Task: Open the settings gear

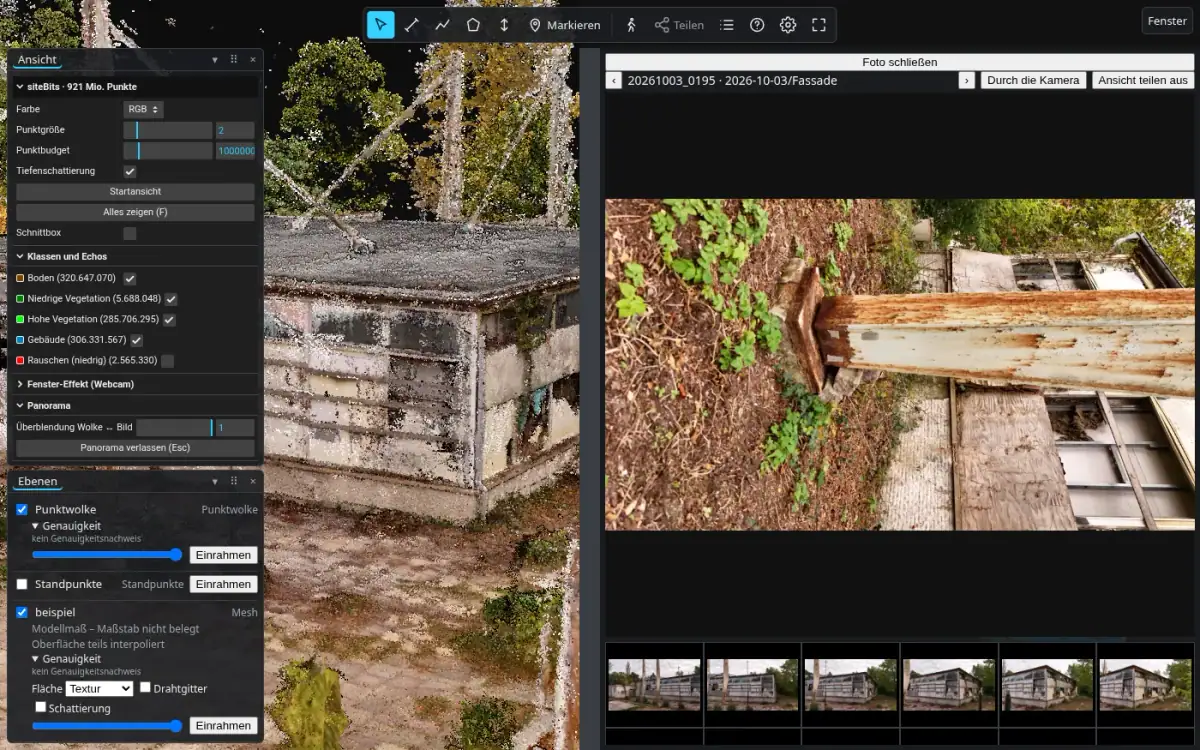Action: tap(788, 25)
